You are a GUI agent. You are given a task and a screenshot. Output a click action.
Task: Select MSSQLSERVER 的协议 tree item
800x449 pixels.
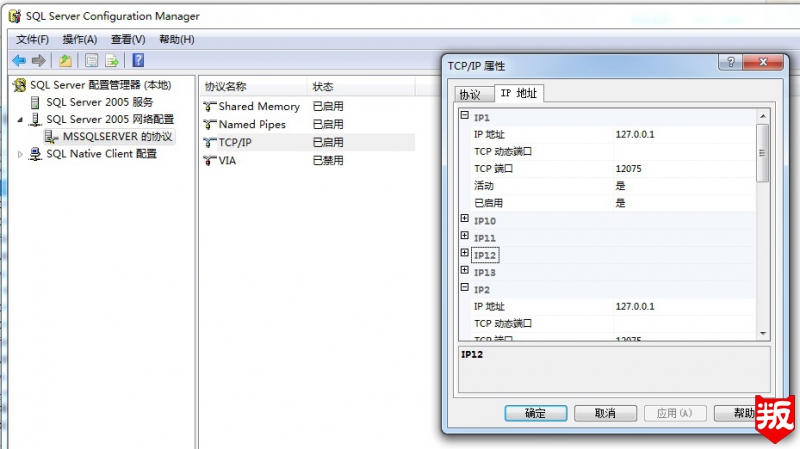coord(117,136)
